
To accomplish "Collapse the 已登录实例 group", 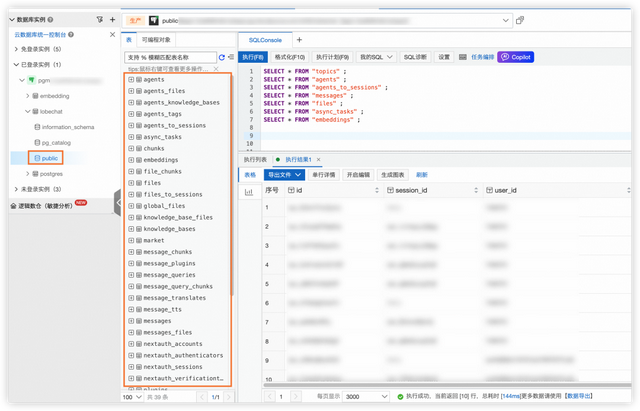I will (x=16, y=64).
